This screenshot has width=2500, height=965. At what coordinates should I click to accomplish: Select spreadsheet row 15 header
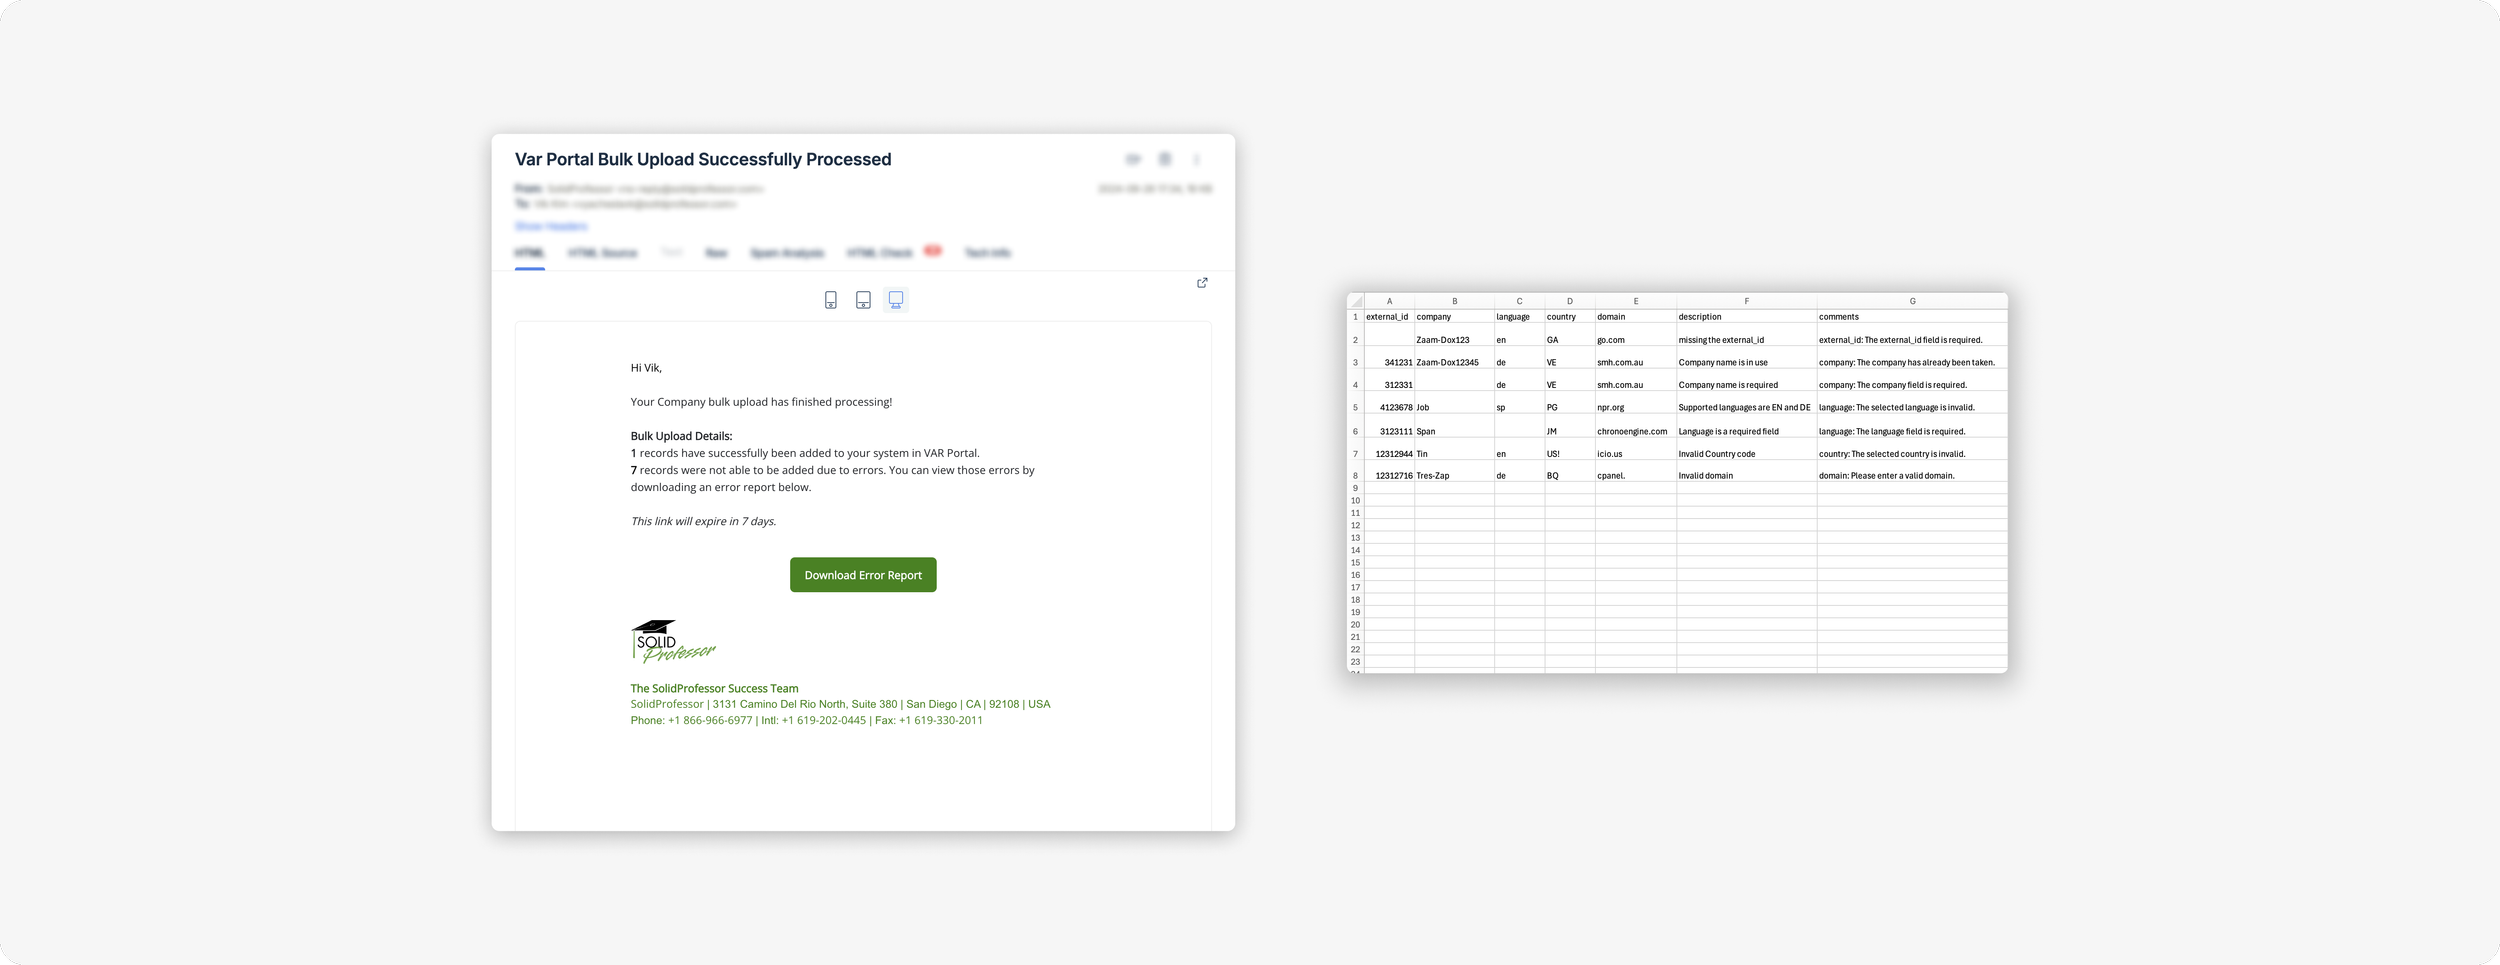click(x=1356, y=563)
